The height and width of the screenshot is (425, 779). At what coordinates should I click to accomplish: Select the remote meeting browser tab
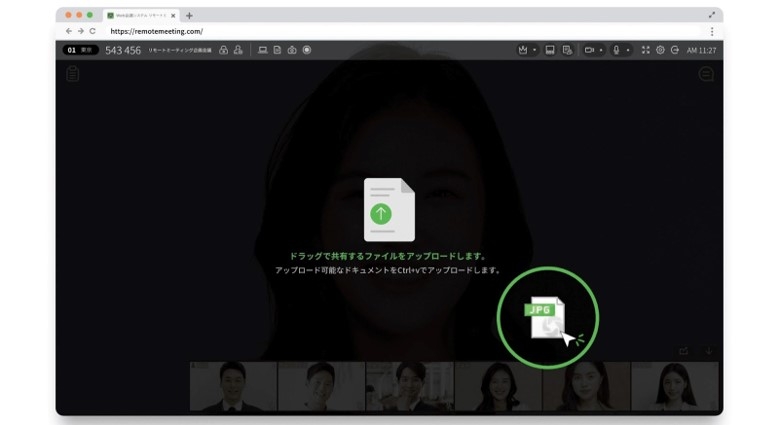tap(139, 16)
